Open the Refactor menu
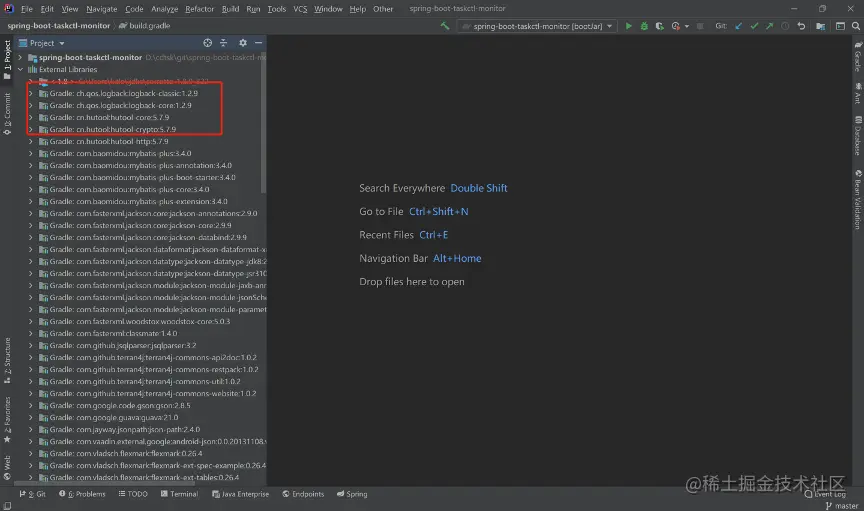The height and width of the screenshot is (512, 864). tap(199, 9)
